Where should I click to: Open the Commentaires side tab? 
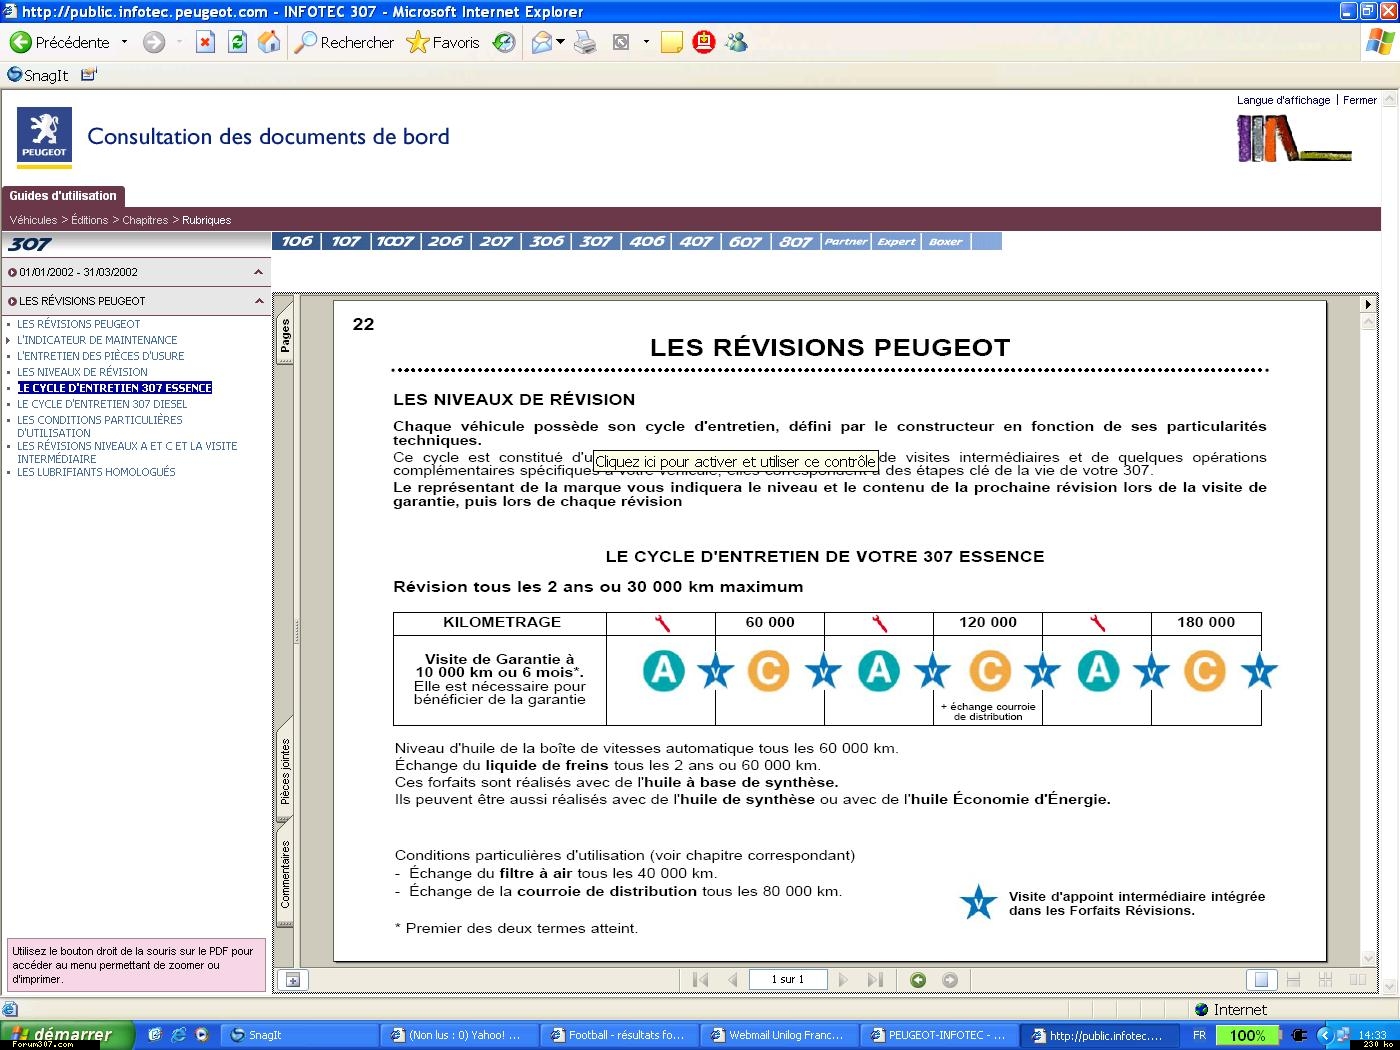point(285,874)
